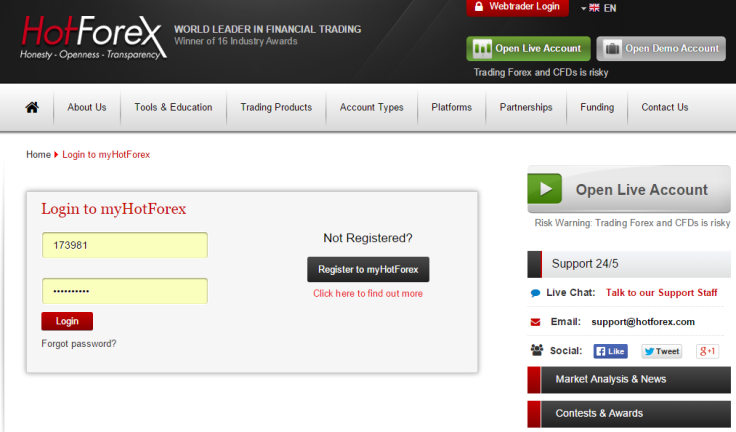
Task: Click the Live Chat speech bubble icon
Action: pos(536,293)
